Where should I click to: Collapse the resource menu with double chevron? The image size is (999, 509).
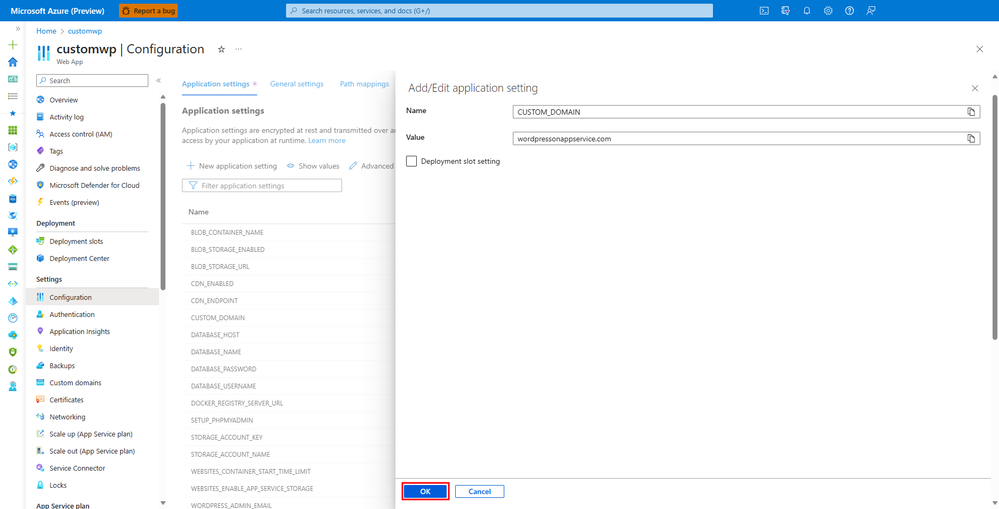[x=159, y=80]
